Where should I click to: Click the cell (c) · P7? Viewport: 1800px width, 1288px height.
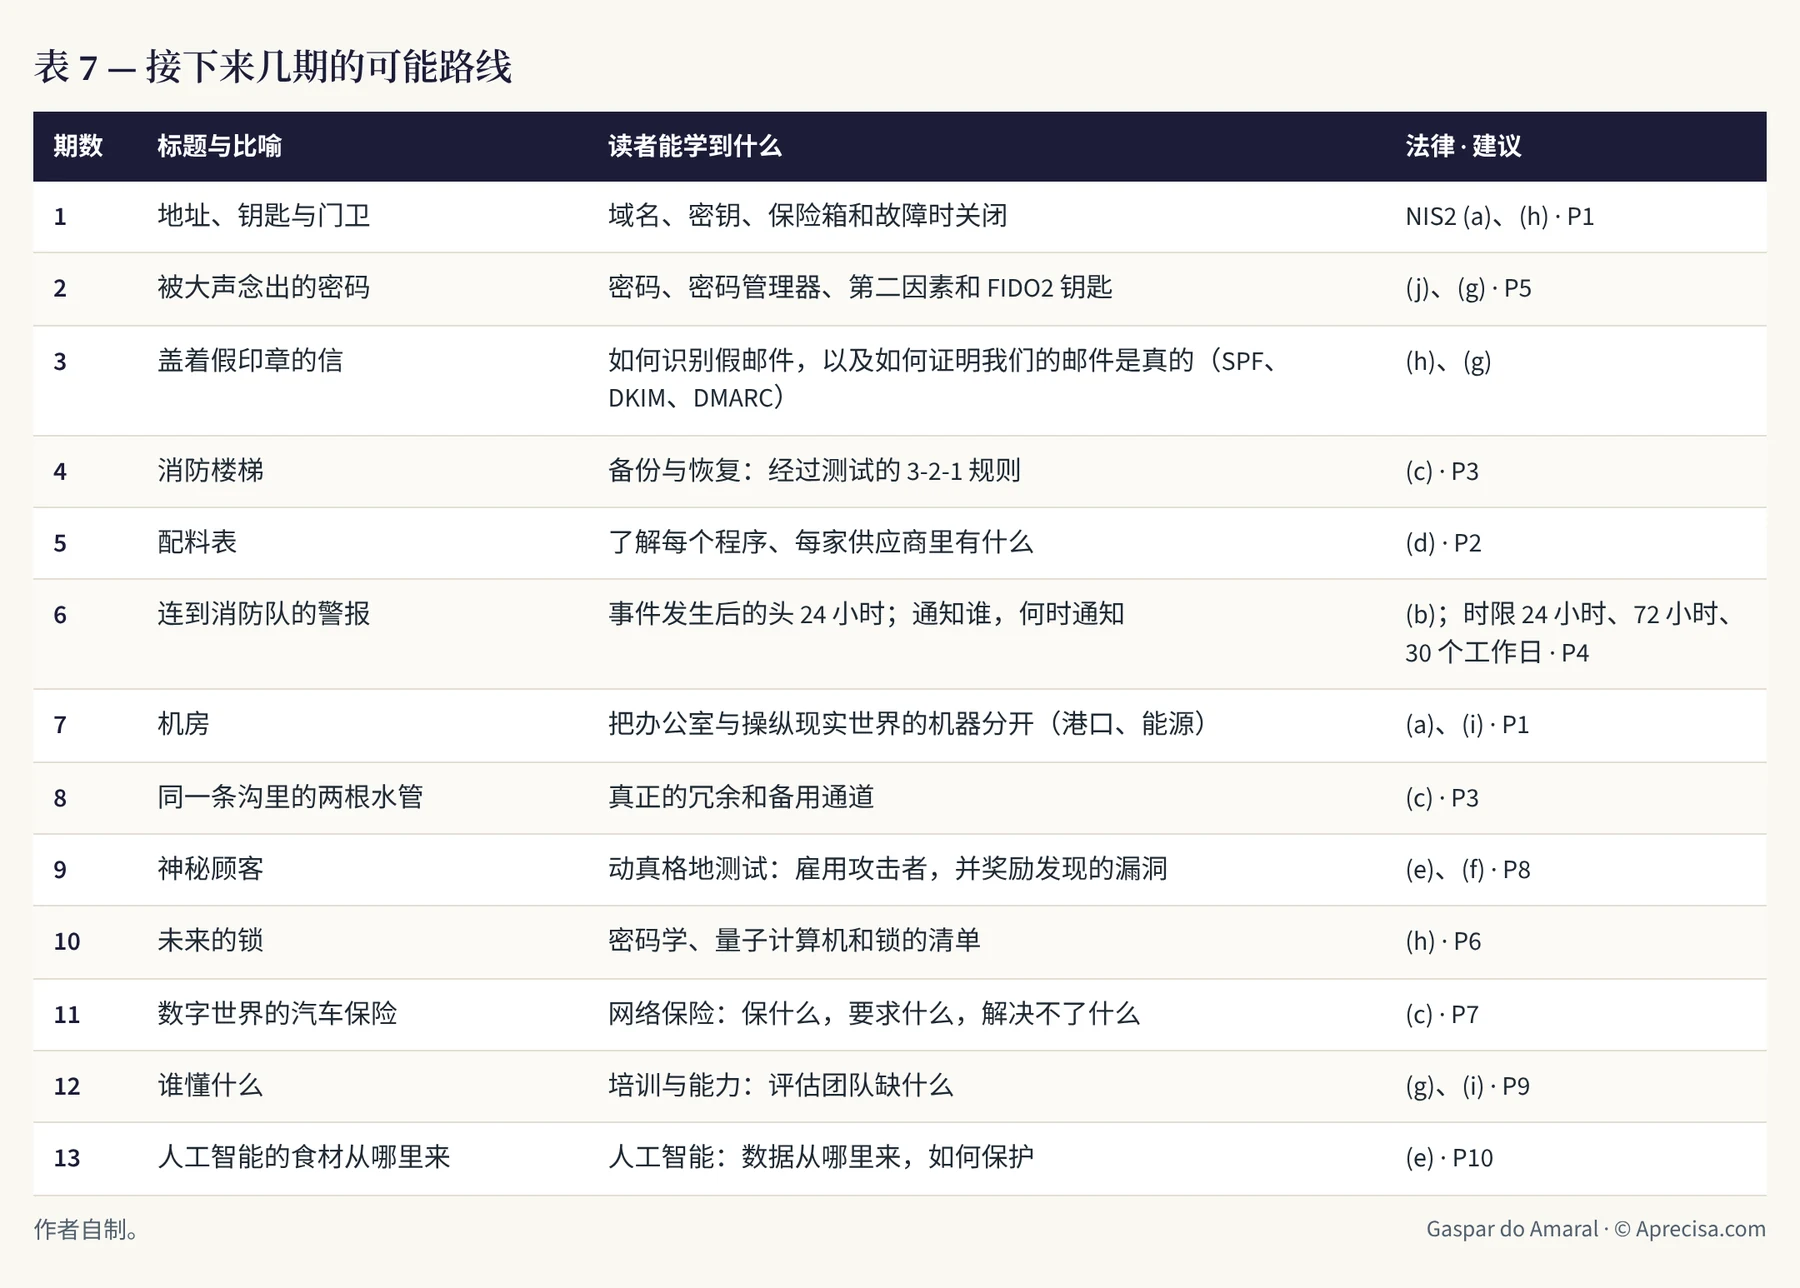coord(1442,1014)
